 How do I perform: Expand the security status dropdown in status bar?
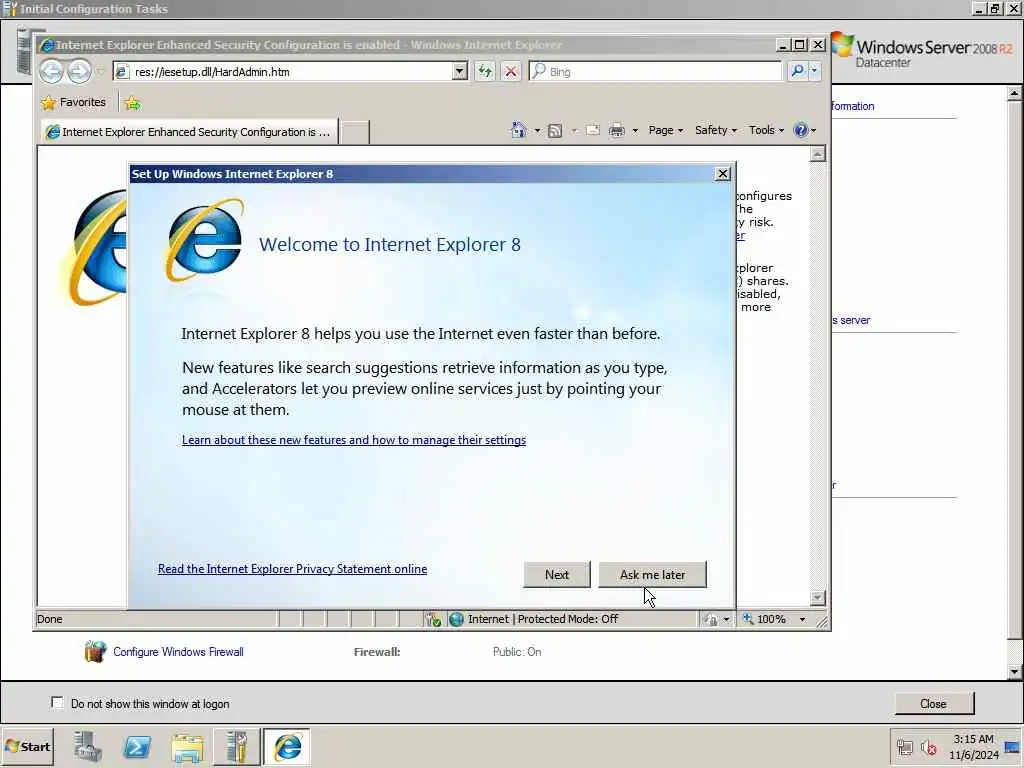pyautogui.click(x=726, y=619)
